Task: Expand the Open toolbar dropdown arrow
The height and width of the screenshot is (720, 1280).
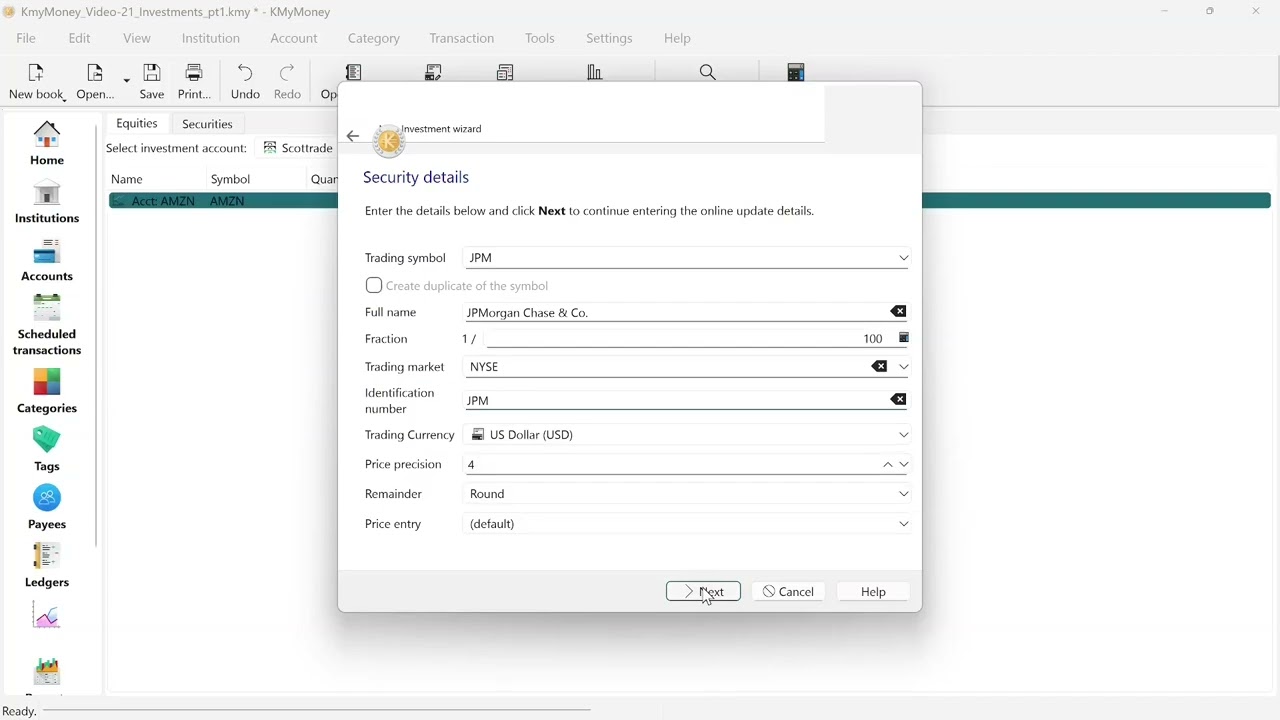Action: coord(126,82)
